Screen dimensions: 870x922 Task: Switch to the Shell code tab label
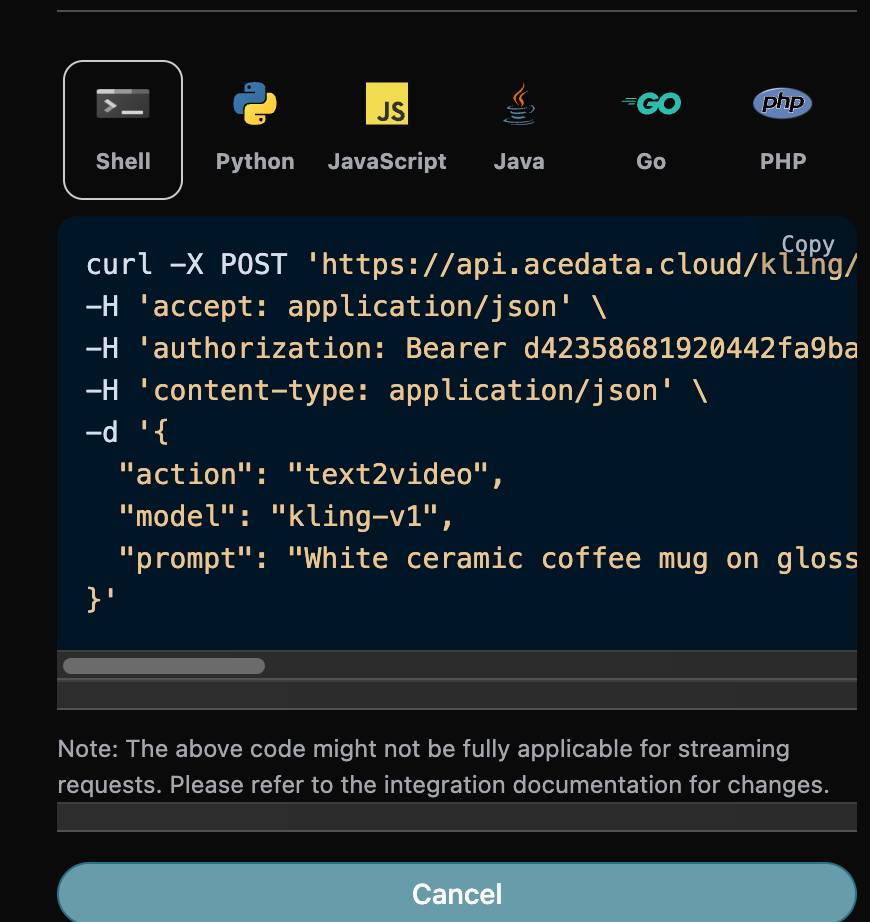point(123,162)
